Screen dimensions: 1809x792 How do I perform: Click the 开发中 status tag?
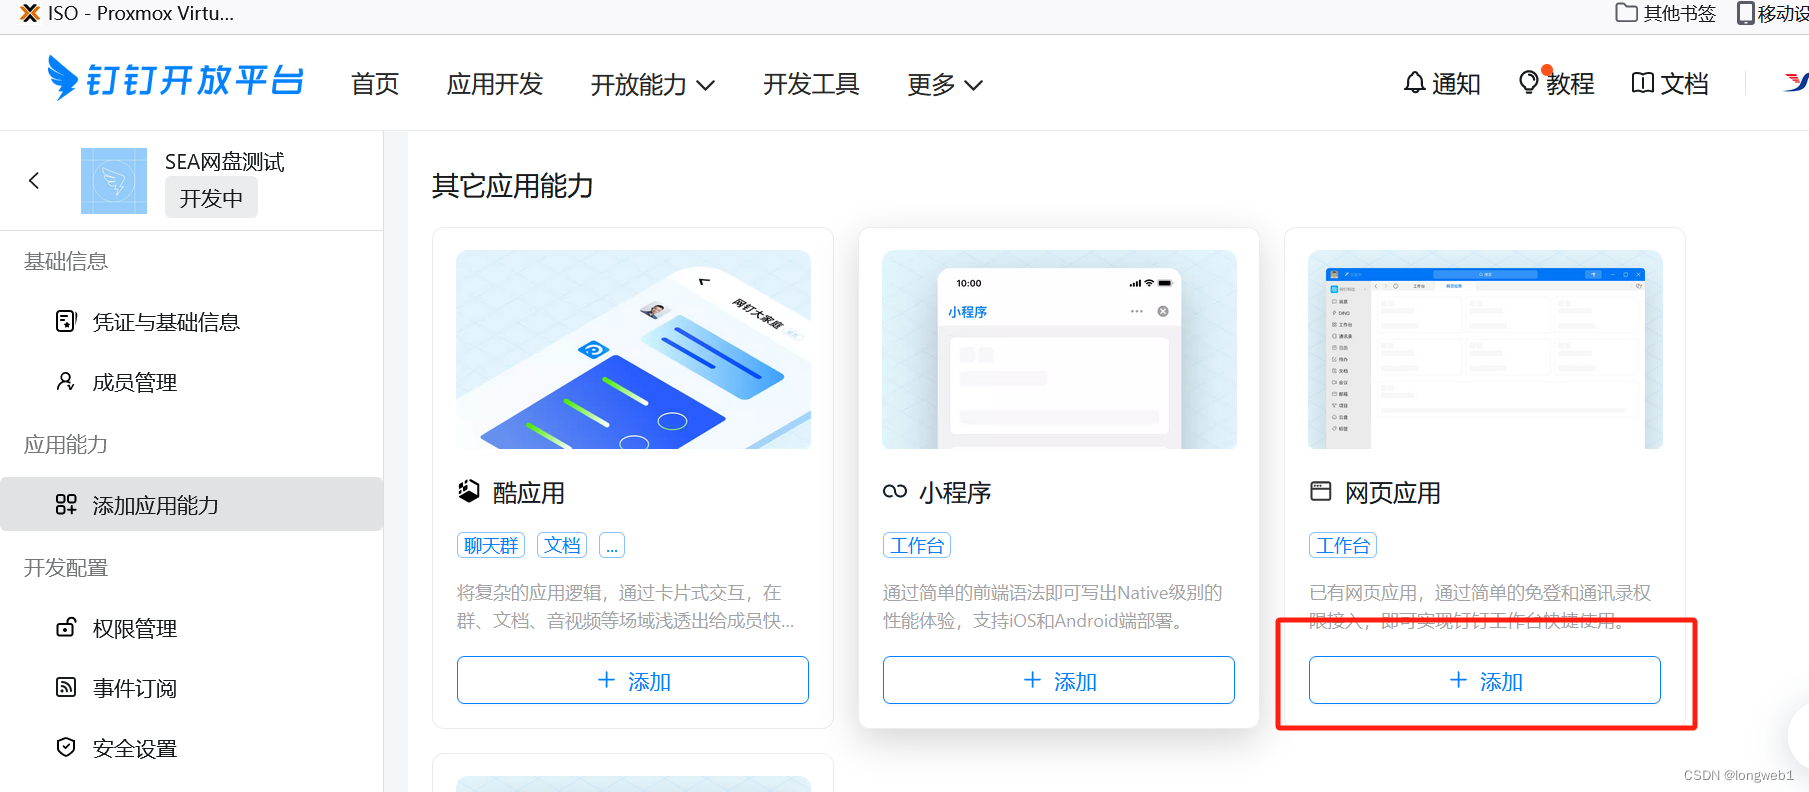coord(211,198)
